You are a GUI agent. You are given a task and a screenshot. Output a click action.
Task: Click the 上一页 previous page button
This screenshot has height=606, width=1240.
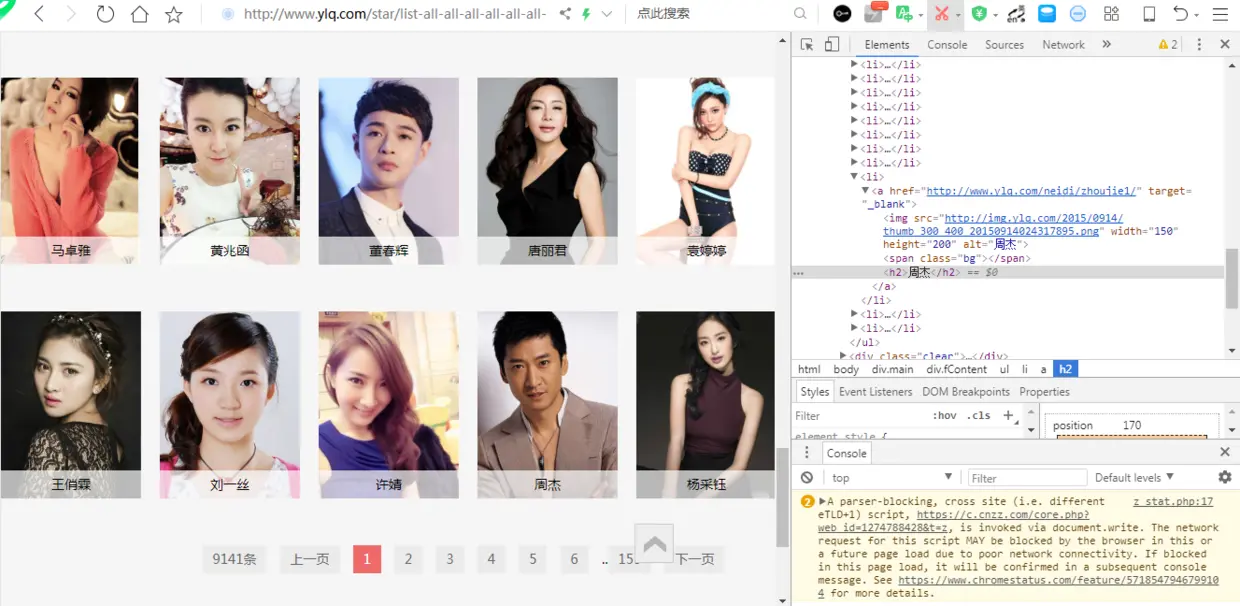[310, 559]
